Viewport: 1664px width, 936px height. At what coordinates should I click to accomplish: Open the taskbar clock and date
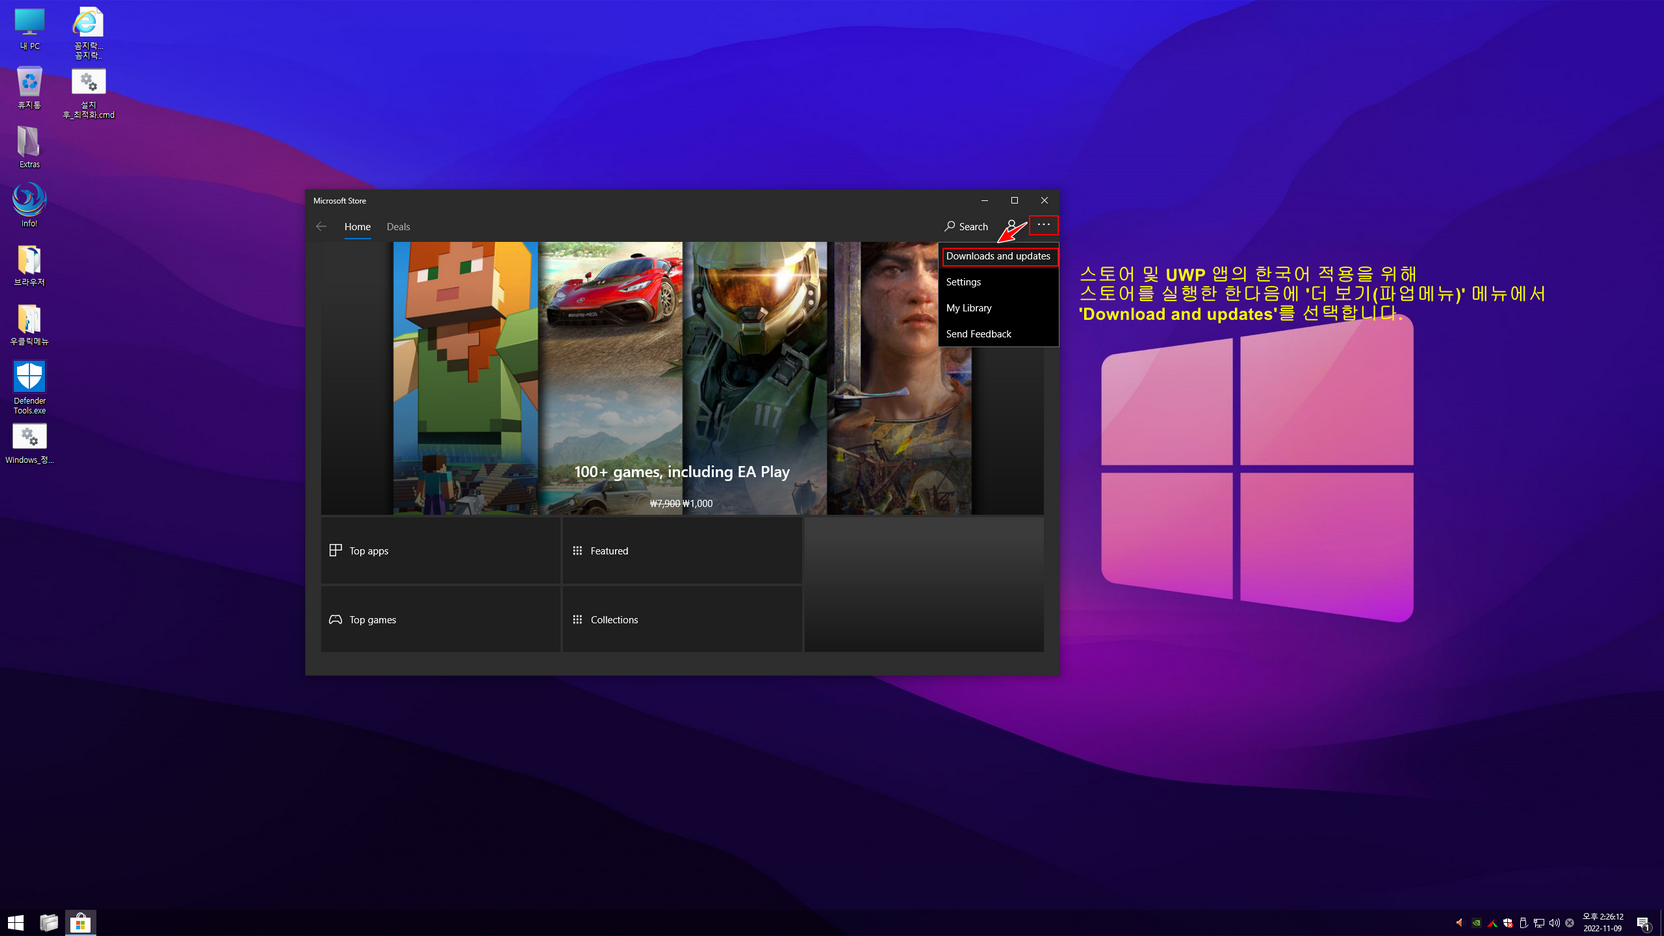coord(1603,922)
